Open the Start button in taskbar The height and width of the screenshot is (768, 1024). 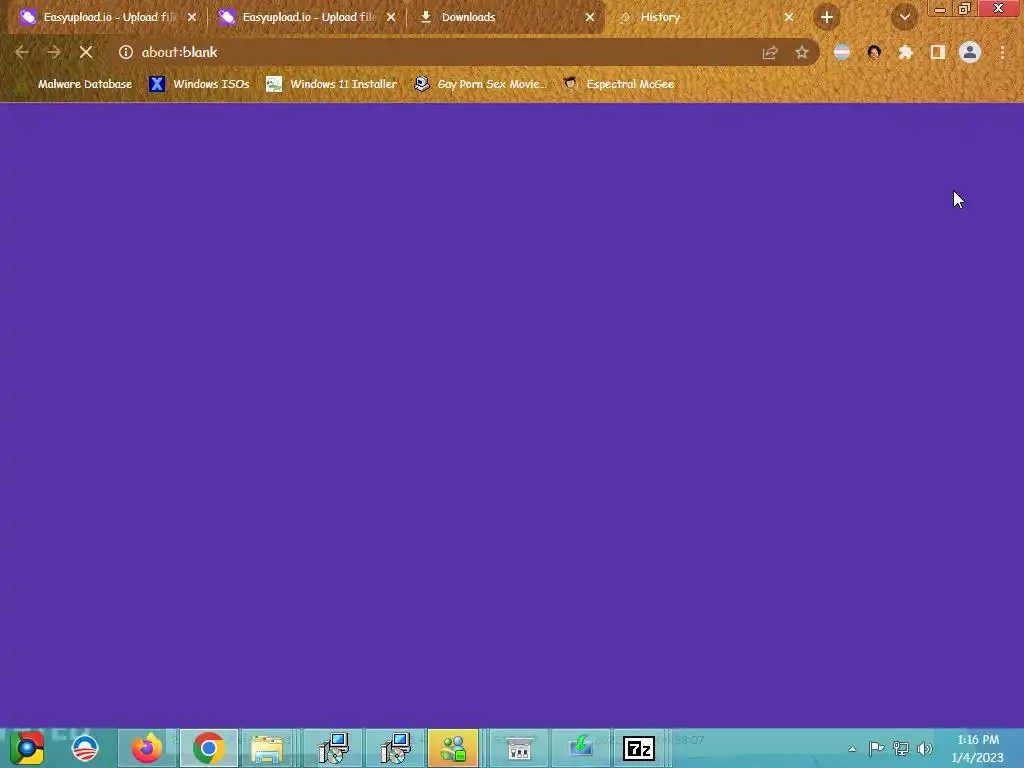coord(27,748)
